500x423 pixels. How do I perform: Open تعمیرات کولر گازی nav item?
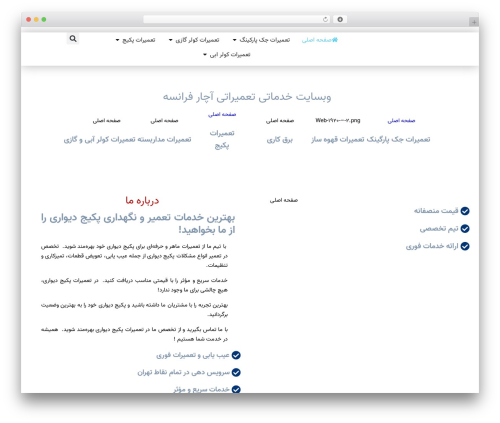coord(197,40)
